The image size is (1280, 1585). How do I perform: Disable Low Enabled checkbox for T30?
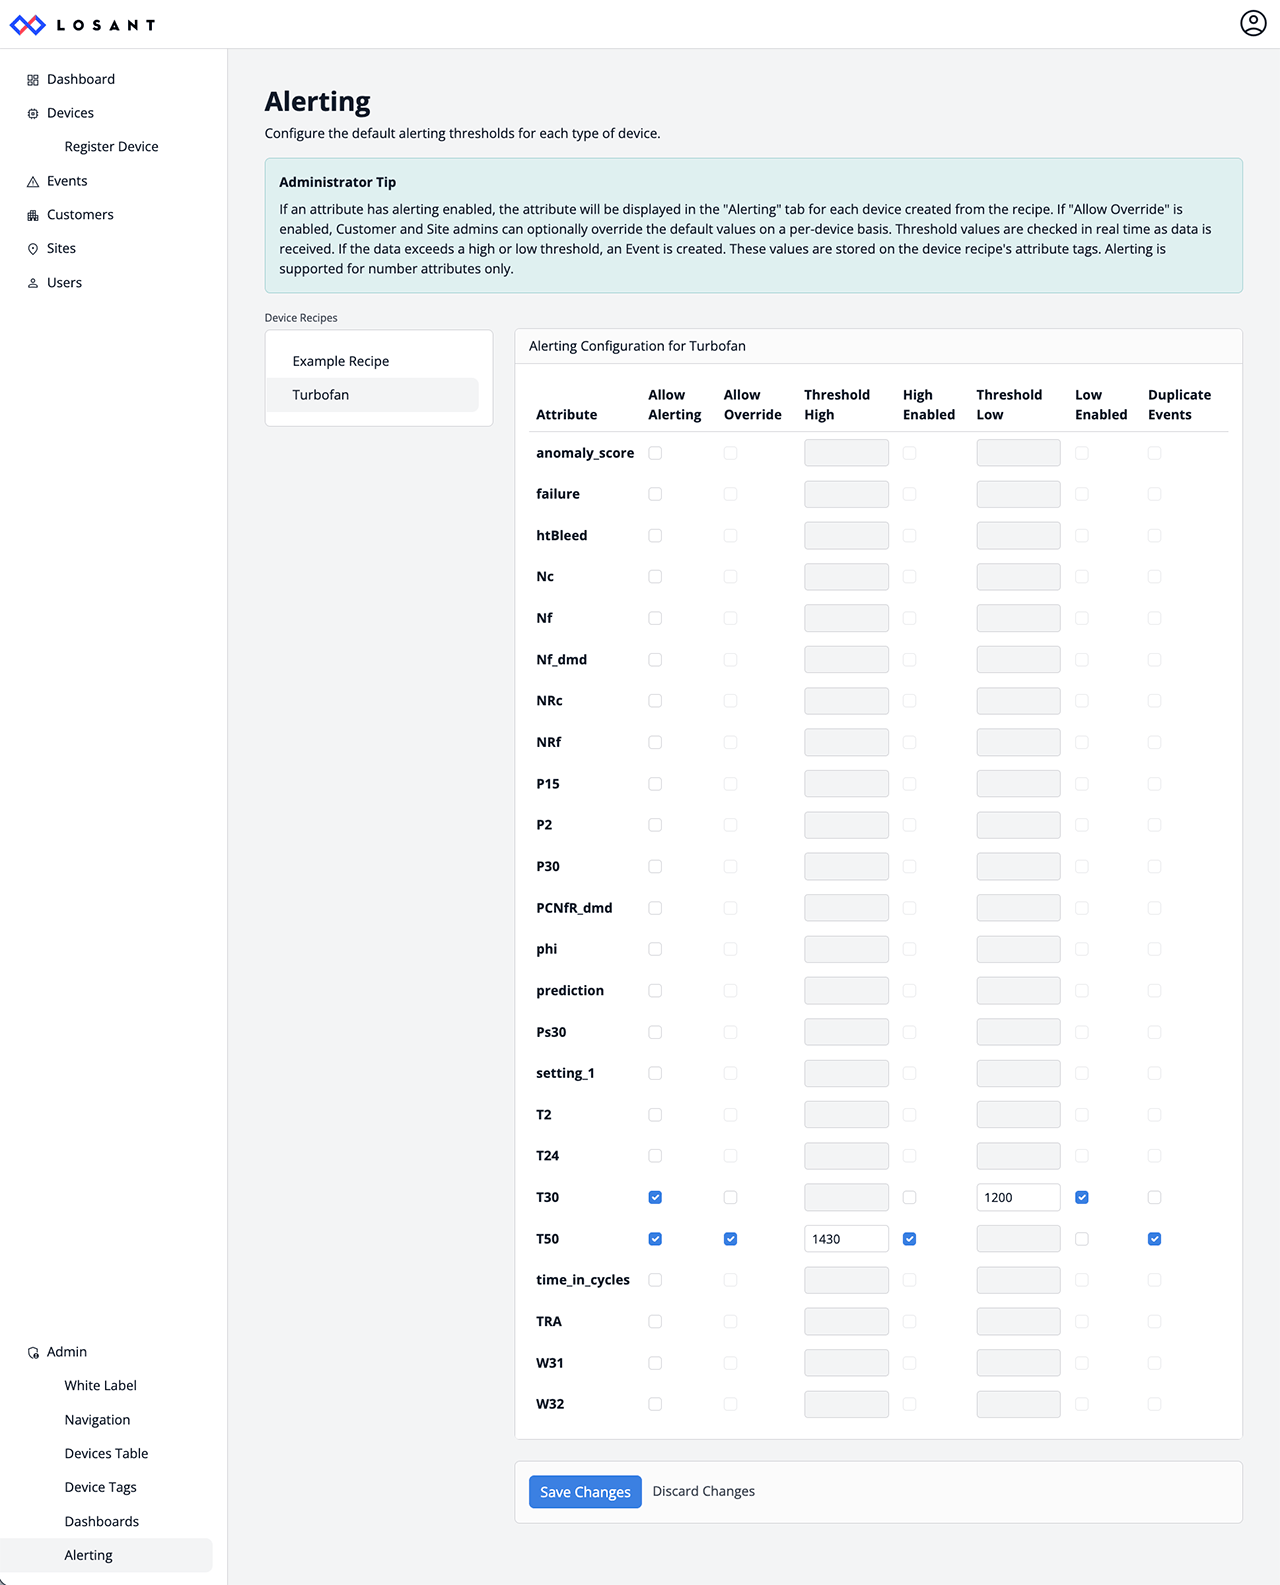(1081, 1197)
